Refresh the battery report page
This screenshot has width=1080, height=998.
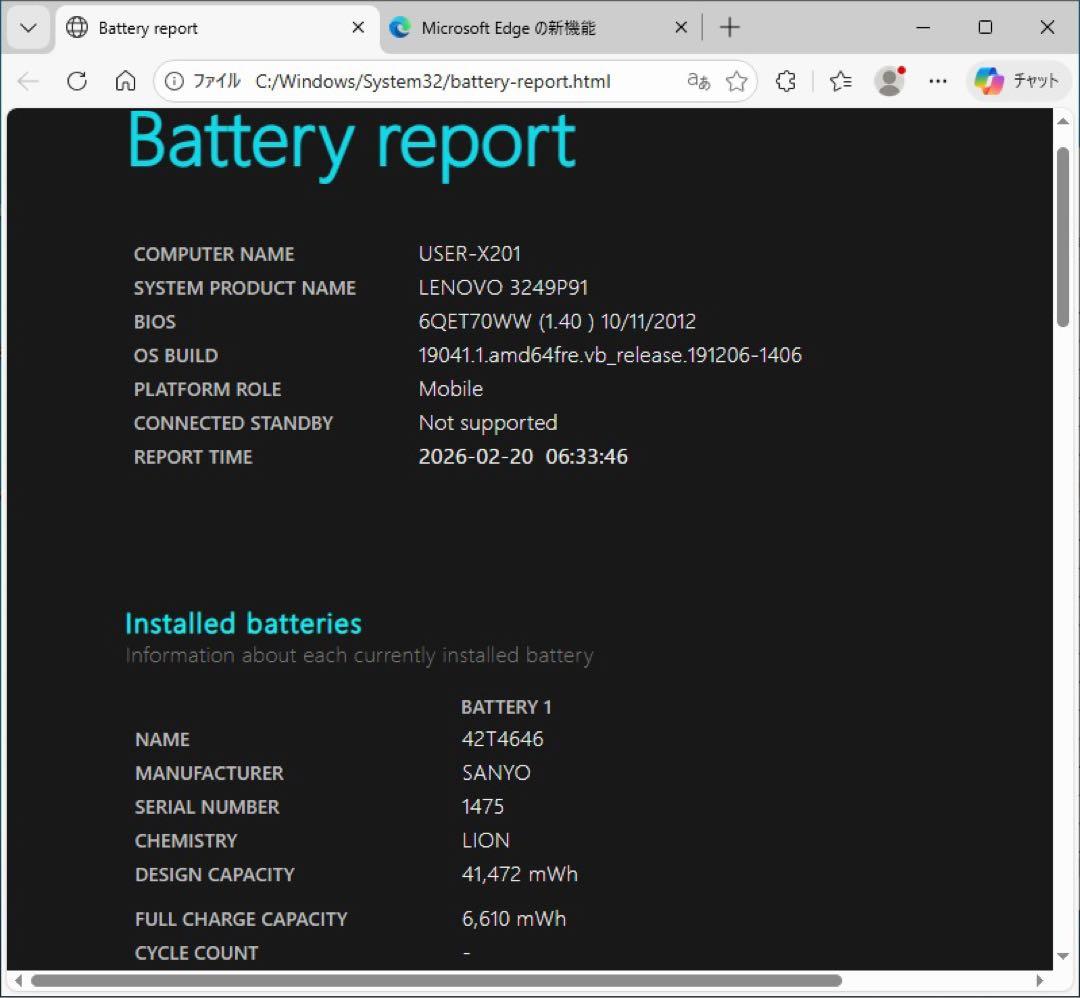click(77, 81)
